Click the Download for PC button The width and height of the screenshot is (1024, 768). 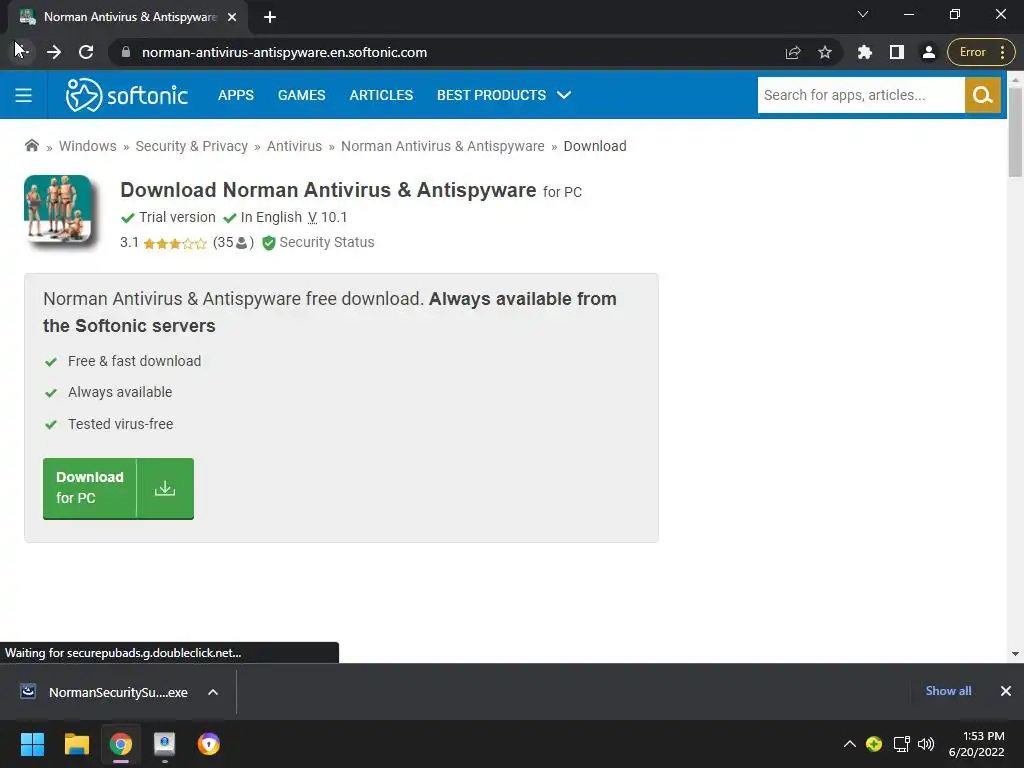click(118, 488)
